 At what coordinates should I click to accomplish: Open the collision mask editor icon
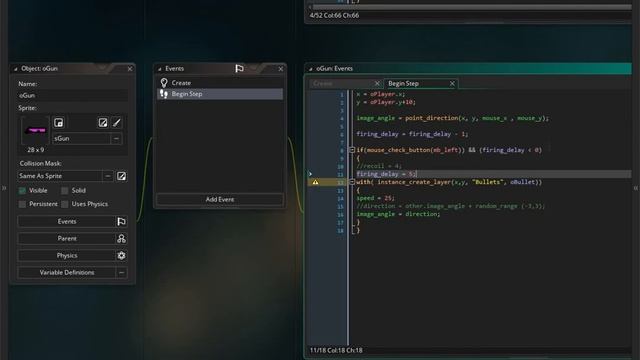pos(121,176)
